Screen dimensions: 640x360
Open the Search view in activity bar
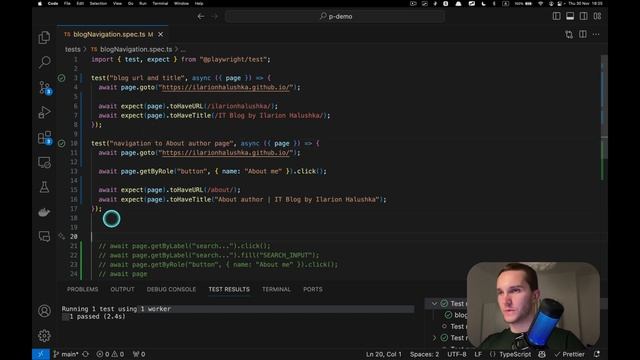click(44, 62)
